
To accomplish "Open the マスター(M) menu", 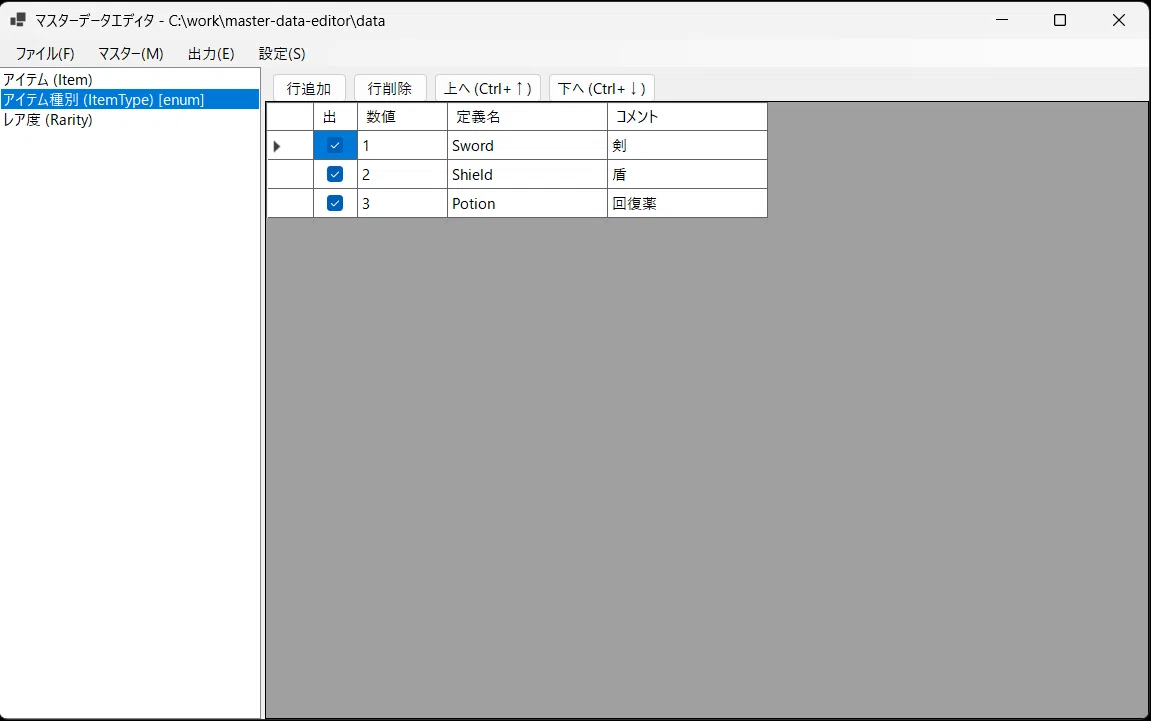I will coord(131,54).
